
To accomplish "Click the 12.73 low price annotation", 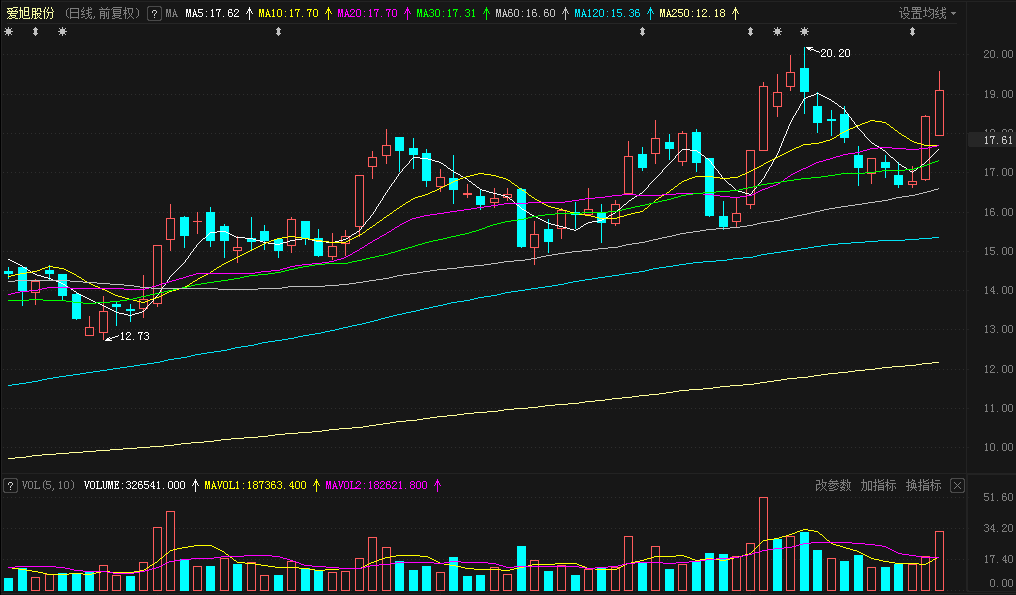I will coord(134,337).
